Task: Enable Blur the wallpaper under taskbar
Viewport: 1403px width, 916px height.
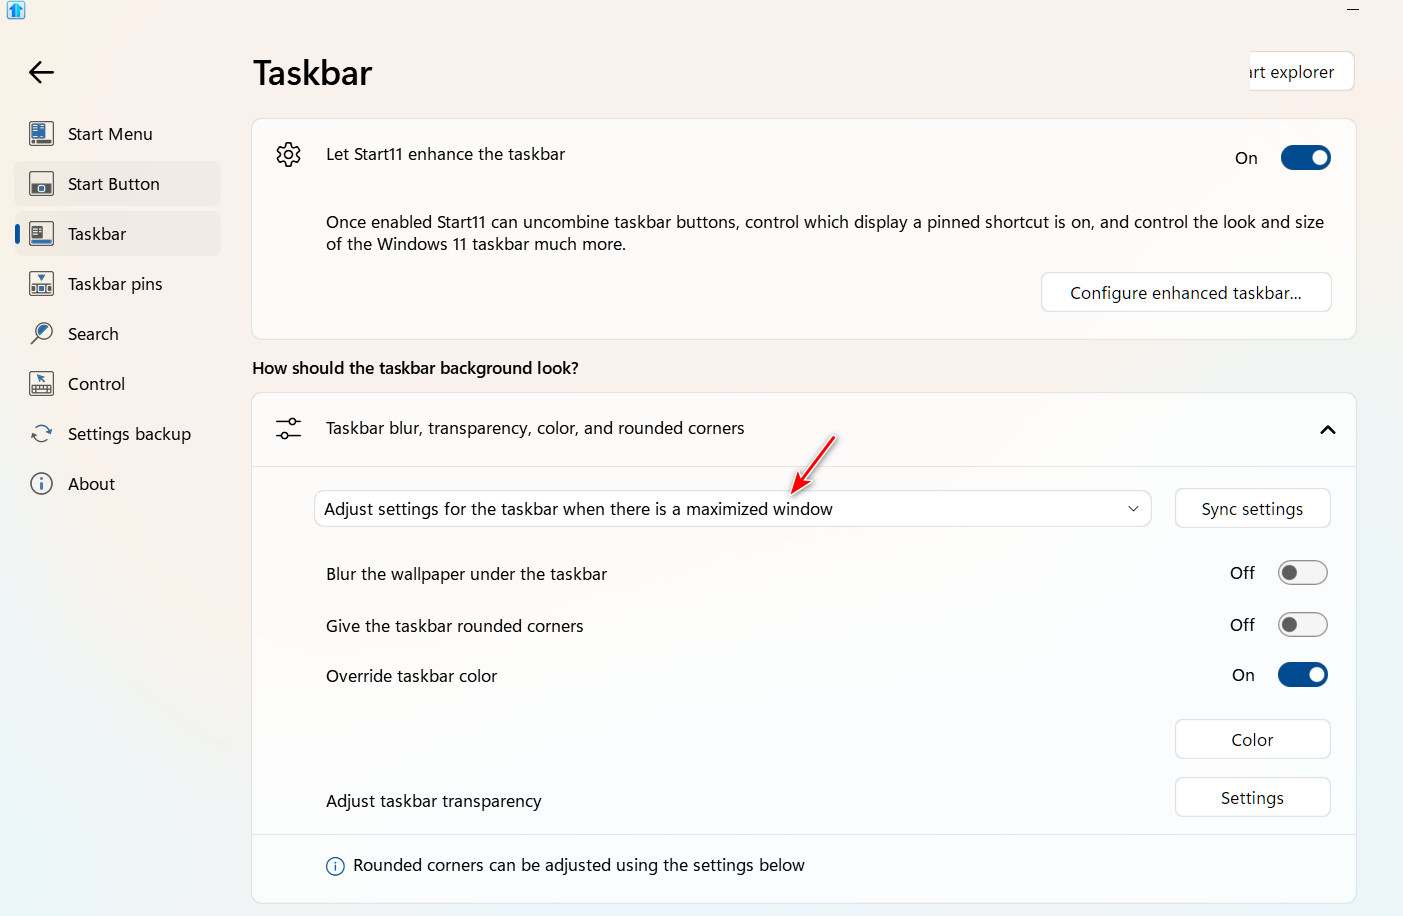Action: tap(1302, 573)
